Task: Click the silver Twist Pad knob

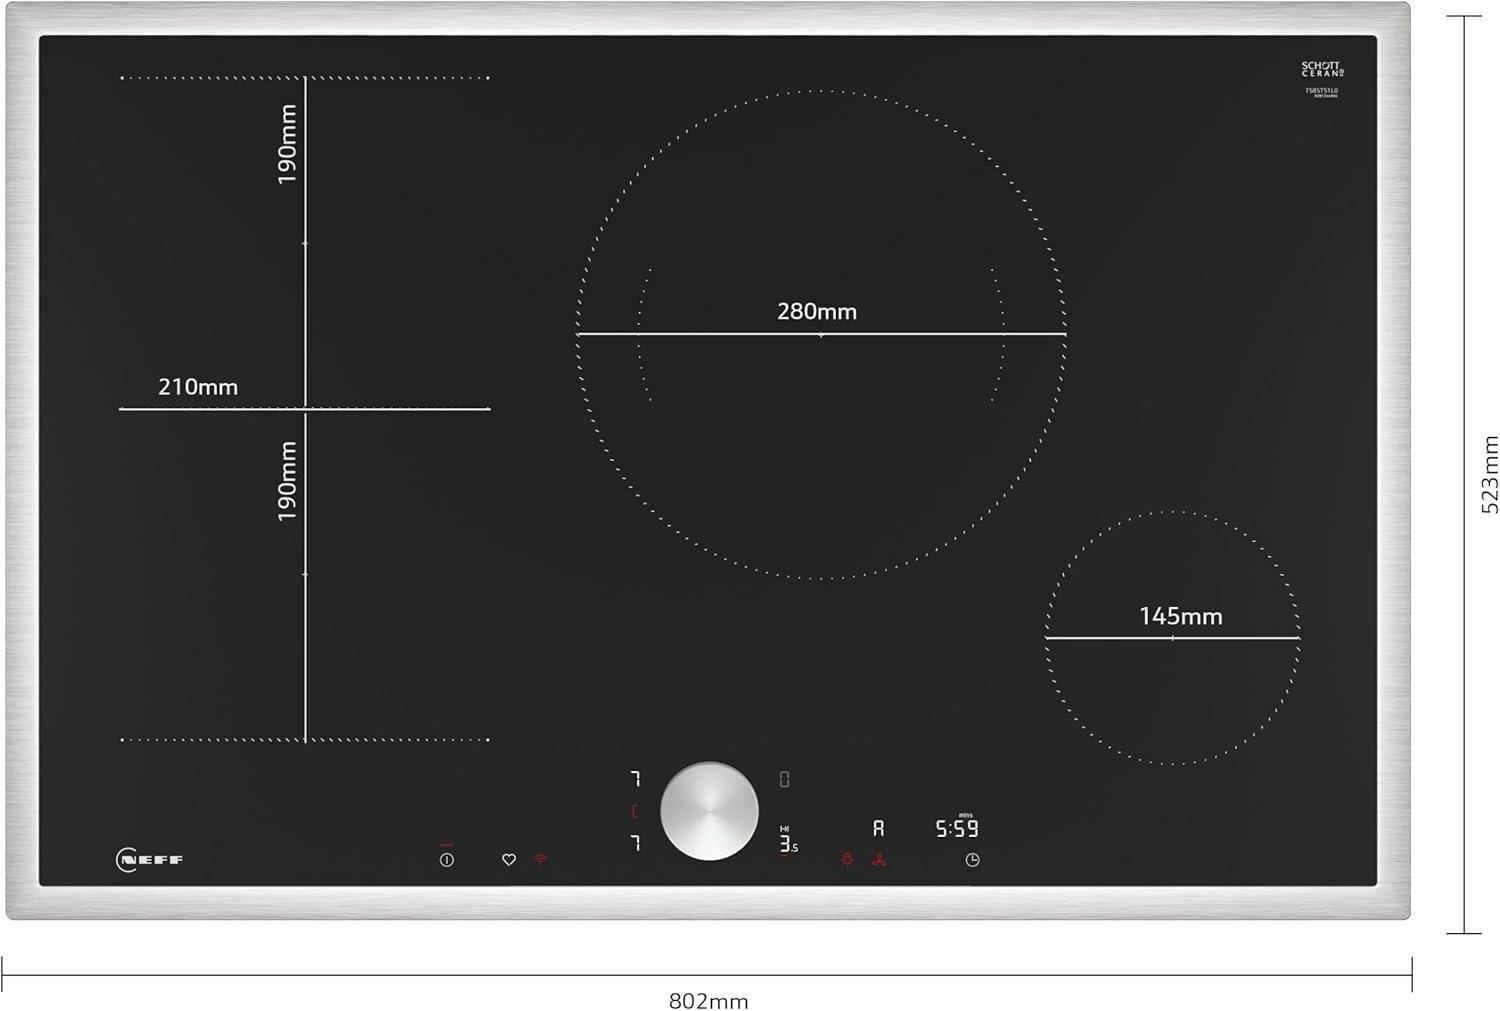Action: pyautogui.click(x=709, y=811)
